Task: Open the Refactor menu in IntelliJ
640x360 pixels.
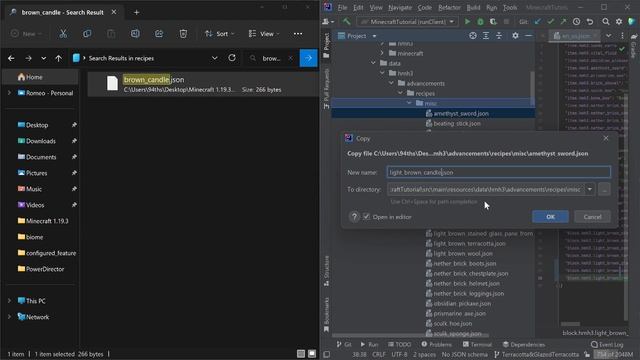Action: (449, 7)
